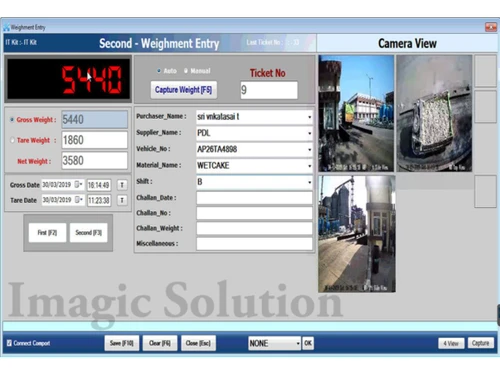
Task: Clear the form with Clear [F6]
Action: point(160,343)
